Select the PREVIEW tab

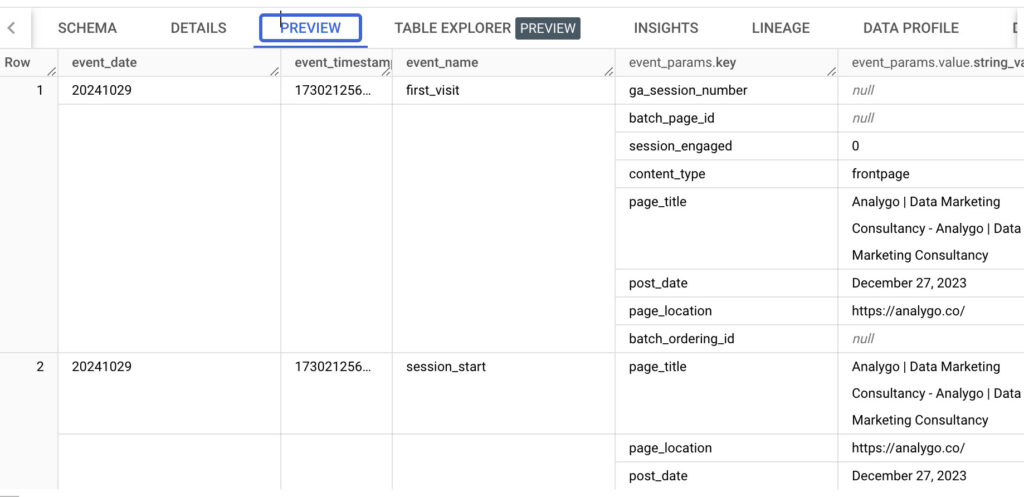tap(310, 28)
